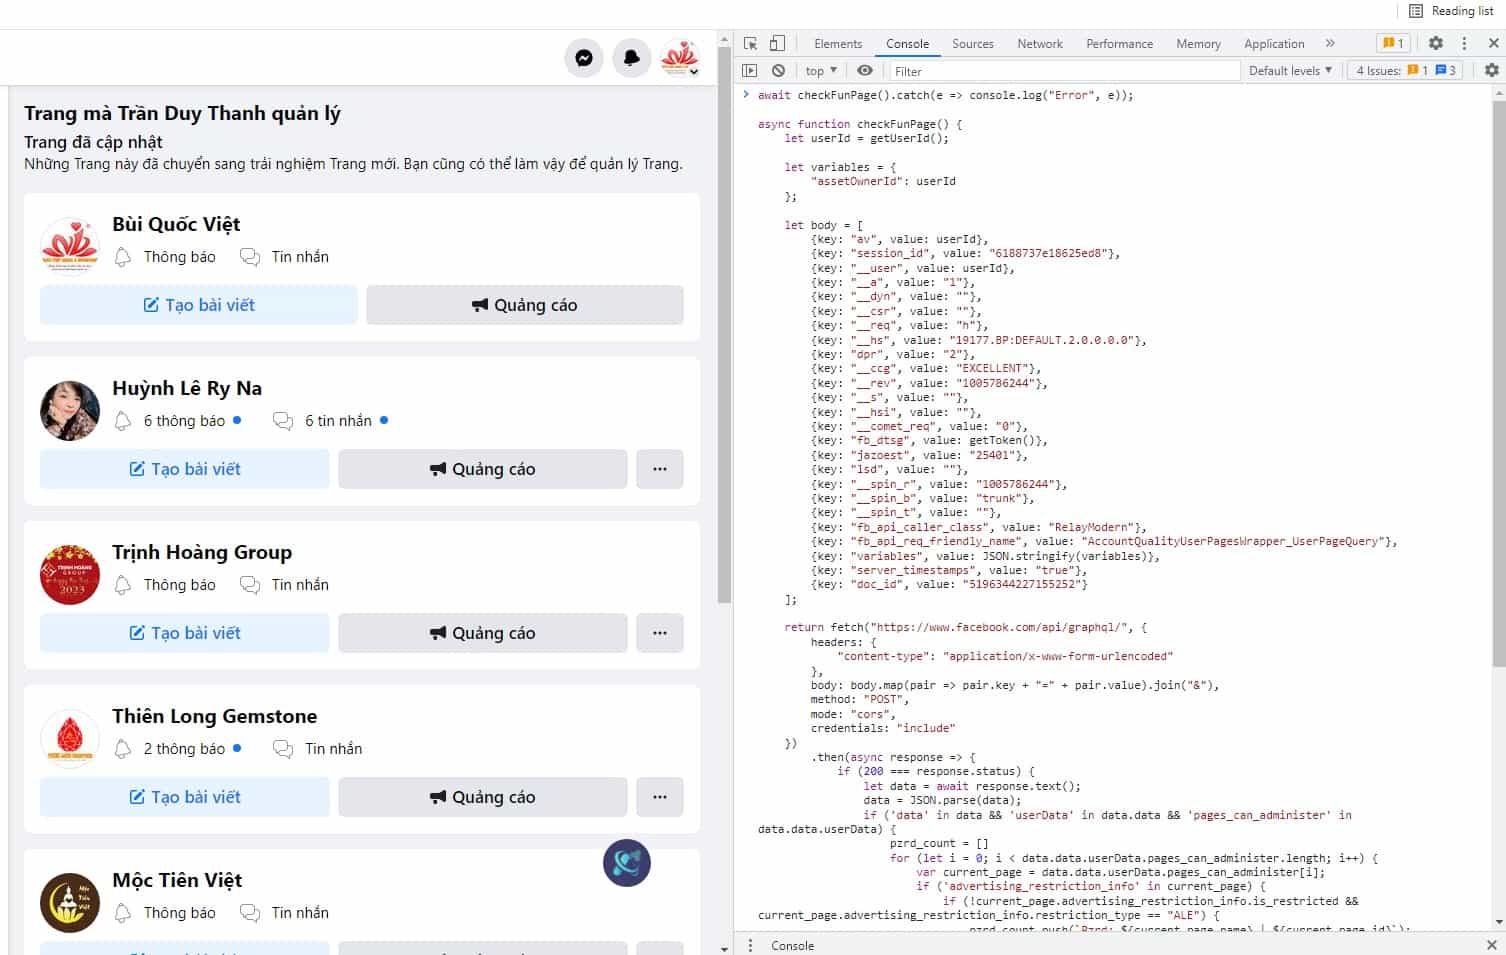Switch to the Performance tab
The width and height of the screenshot is (1506, 955).
click(x=1119, y=44)
